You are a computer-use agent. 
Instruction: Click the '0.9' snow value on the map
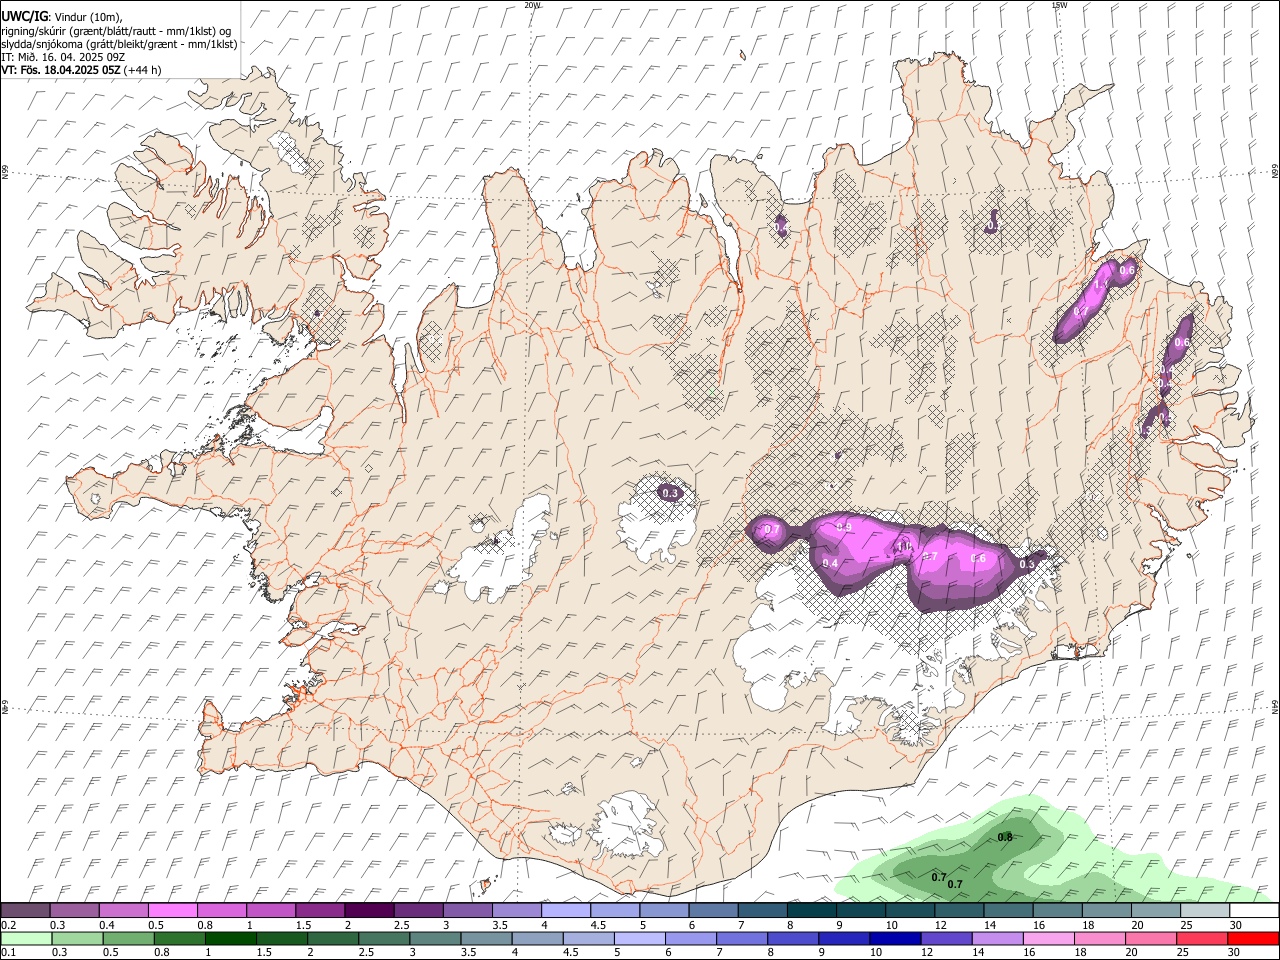pyautogui.click(x=844, y=527)
